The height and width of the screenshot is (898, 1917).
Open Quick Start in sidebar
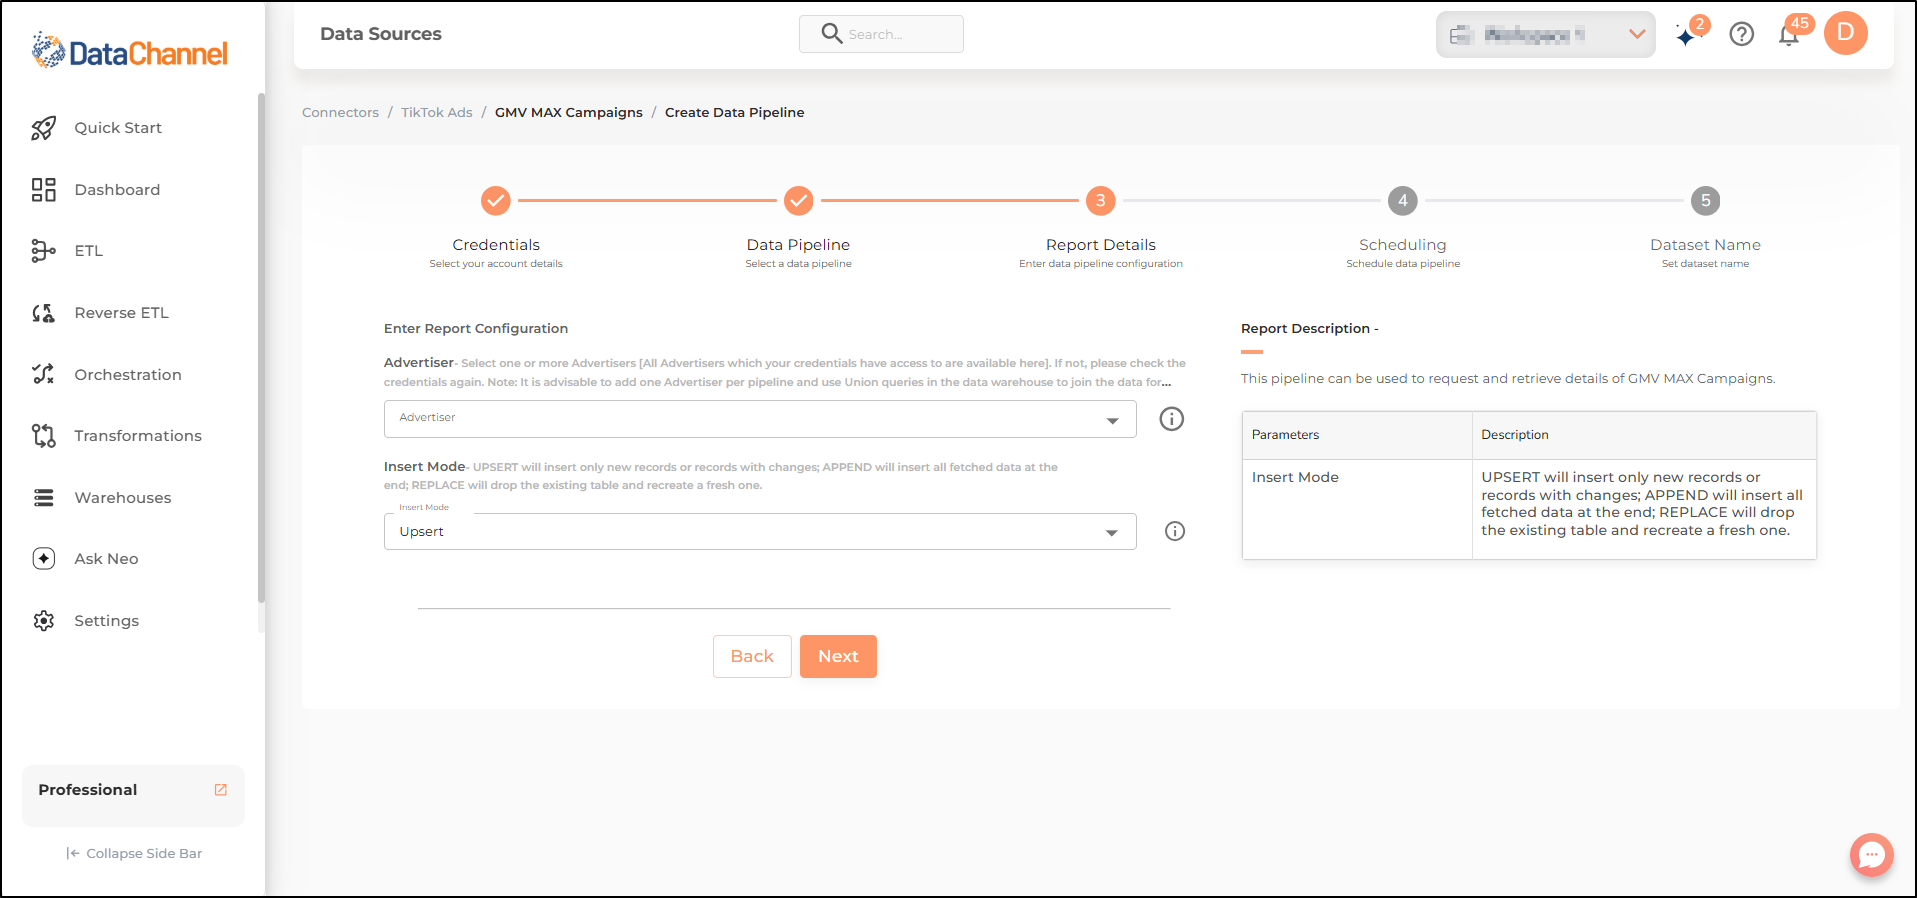(x=118, y=128)
